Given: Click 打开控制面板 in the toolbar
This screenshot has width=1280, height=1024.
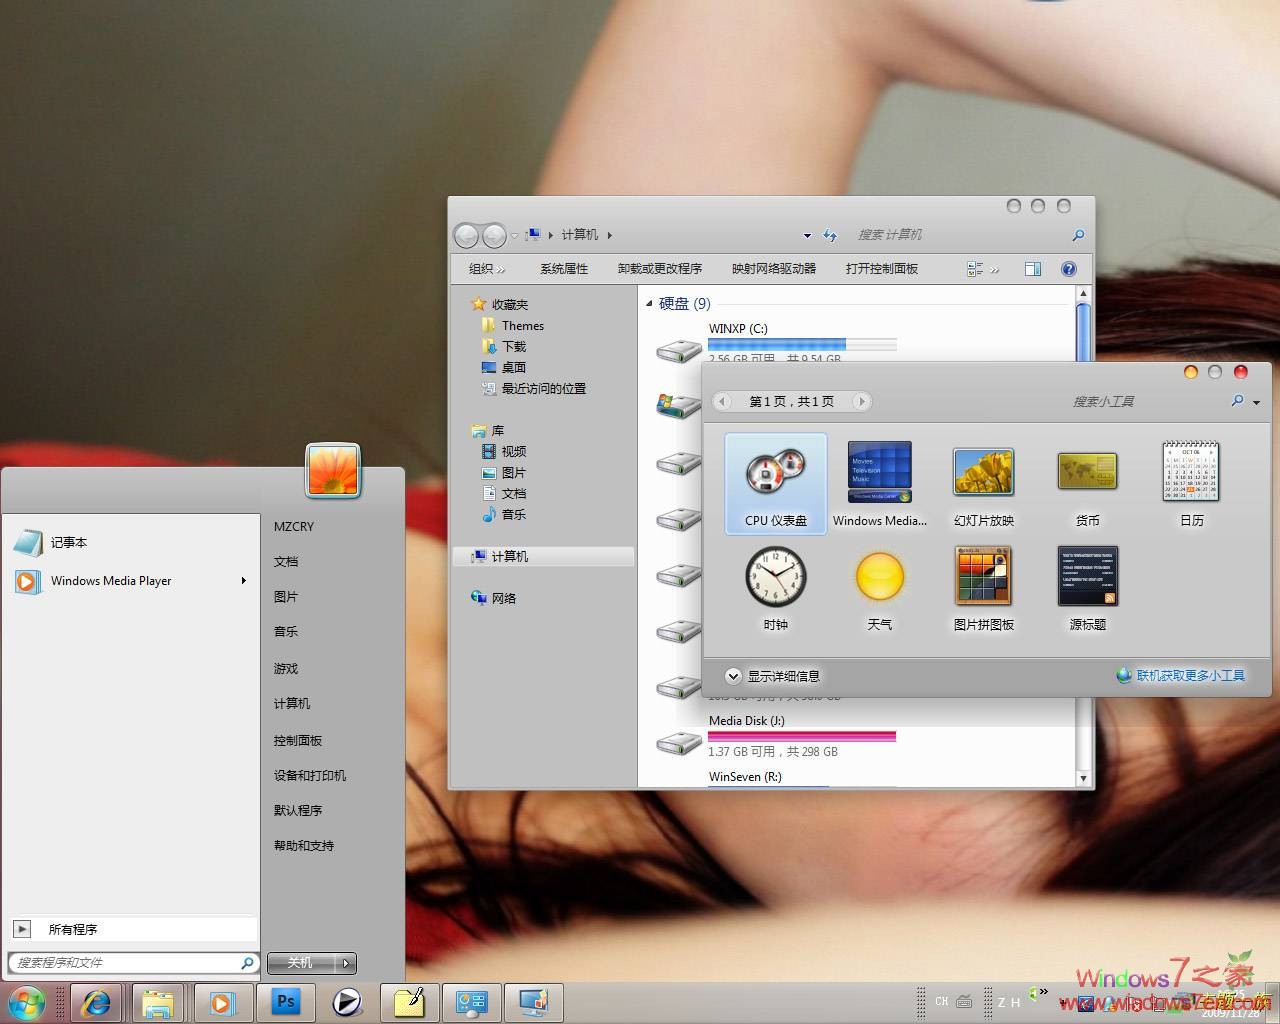Looking at the screenshot, I should click(882, 269).
